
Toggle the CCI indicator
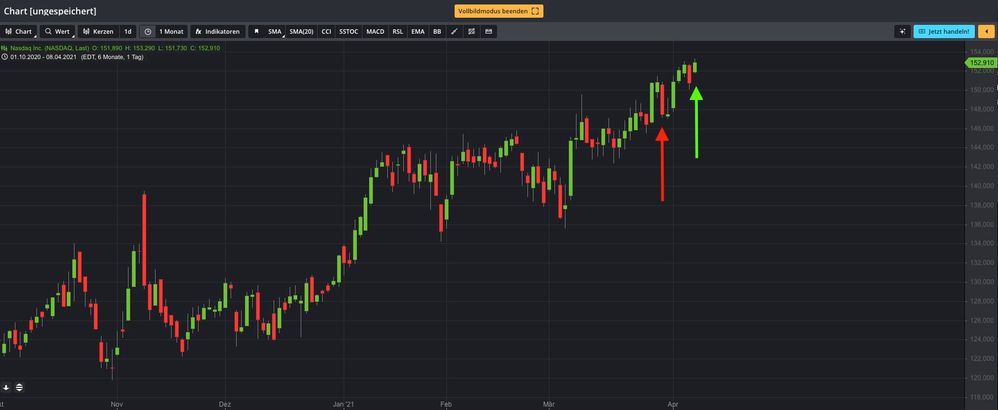pyautogui.click(x=326, y=32)
